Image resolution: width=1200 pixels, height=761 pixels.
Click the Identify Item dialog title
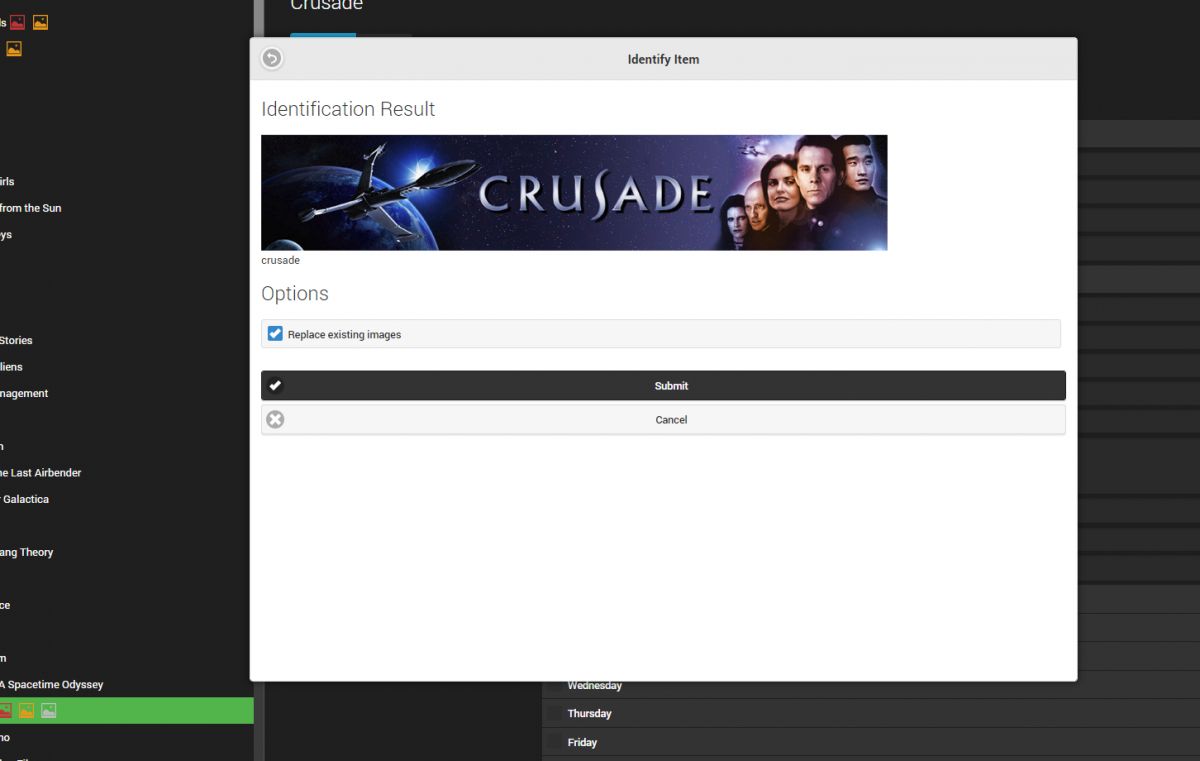[x=663, y=59]
